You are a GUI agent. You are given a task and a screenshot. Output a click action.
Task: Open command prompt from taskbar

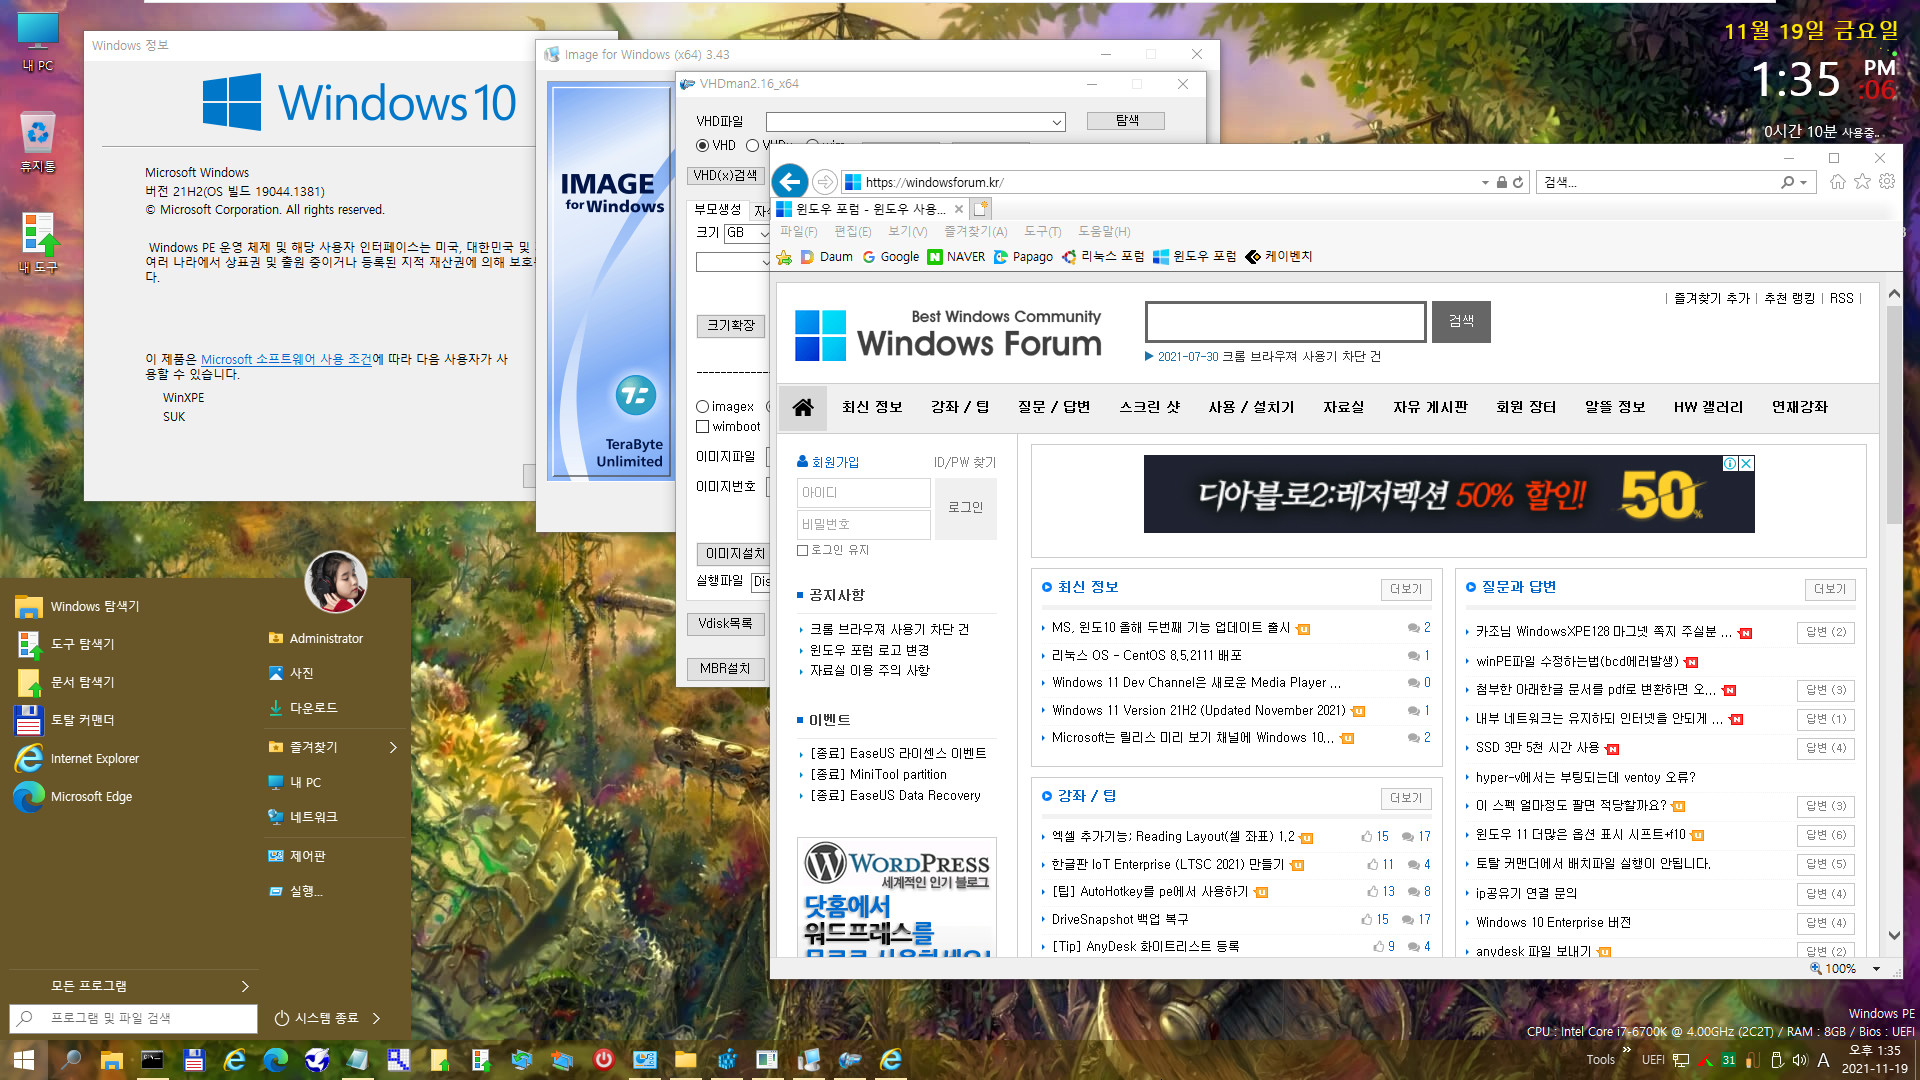tap(152, 1059)
